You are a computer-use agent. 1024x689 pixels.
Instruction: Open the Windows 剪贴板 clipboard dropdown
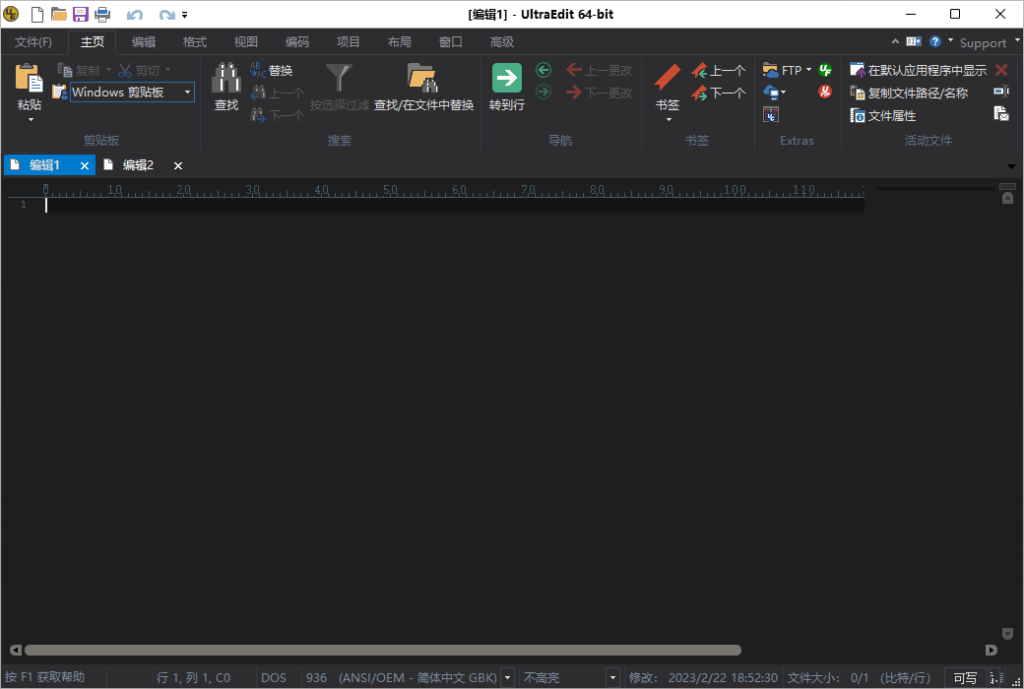click(187, 92)
